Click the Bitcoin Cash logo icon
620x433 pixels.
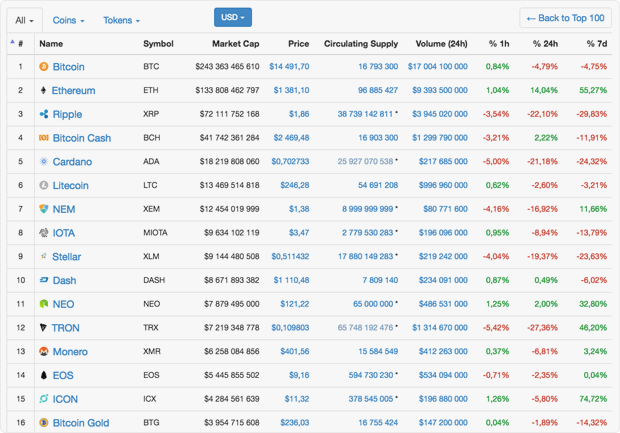[x=43, y=138]
